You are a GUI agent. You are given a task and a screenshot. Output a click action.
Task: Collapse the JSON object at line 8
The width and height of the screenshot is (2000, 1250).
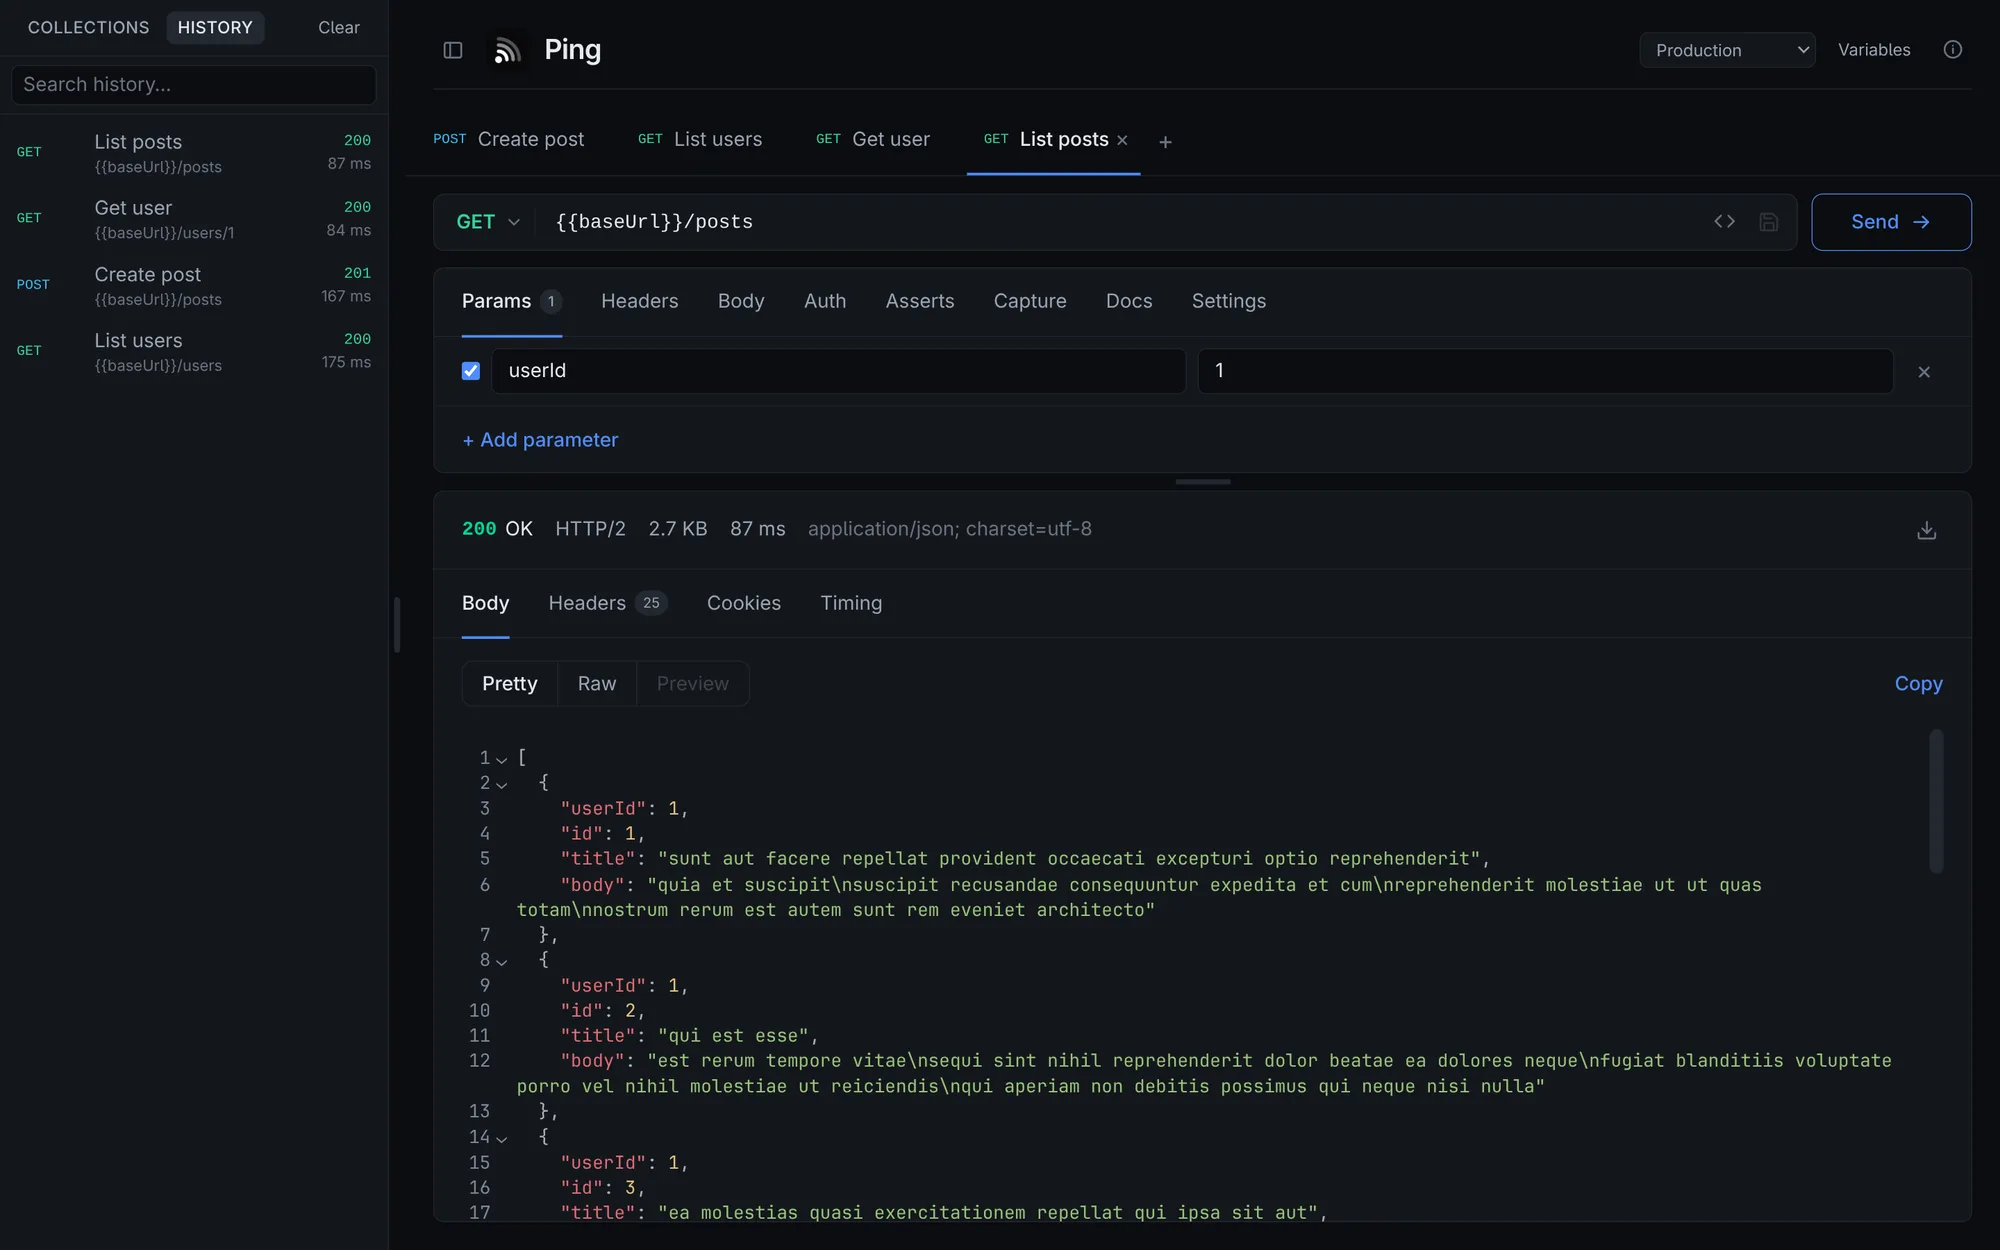point(501,961)
